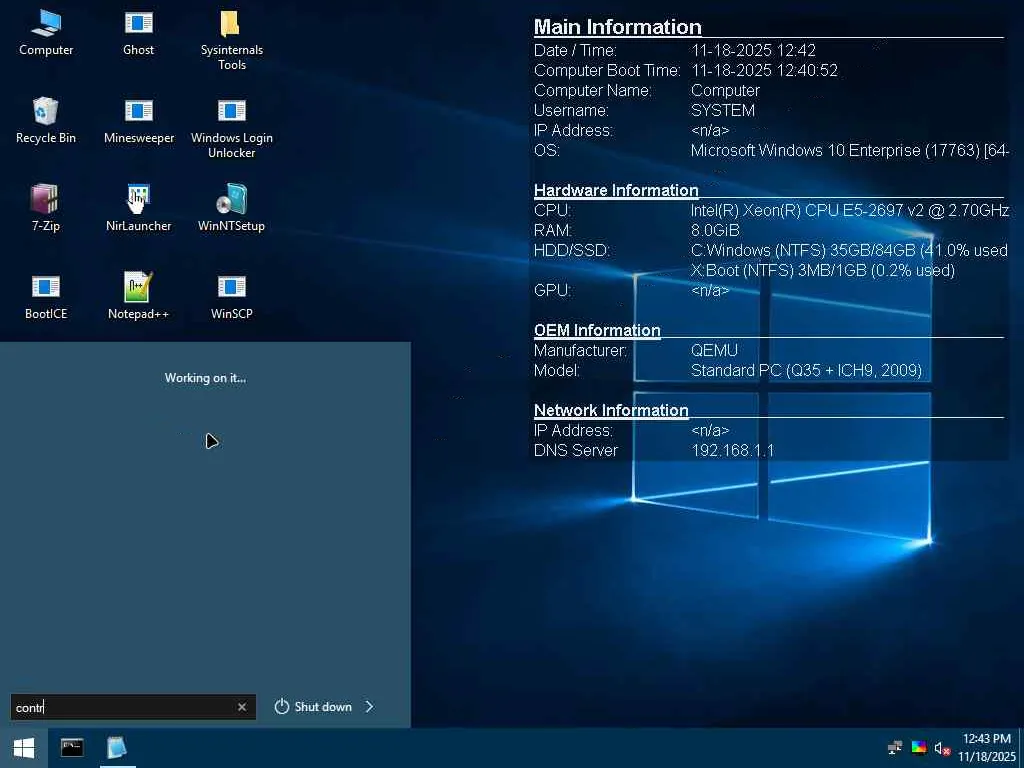The height and width of the screenshot is (768, 1024).
Task: Click the OS value 'Microsoft Windows 10 Enterprise'
Action: [850, 150]
